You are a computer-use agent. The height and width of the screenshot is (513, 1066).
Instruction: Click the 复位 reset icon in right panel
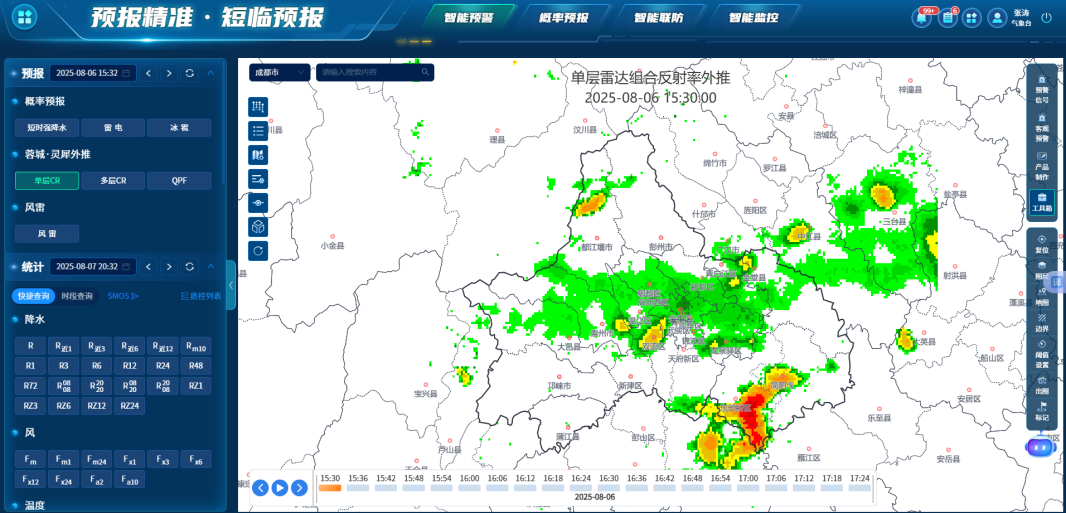1042,244
